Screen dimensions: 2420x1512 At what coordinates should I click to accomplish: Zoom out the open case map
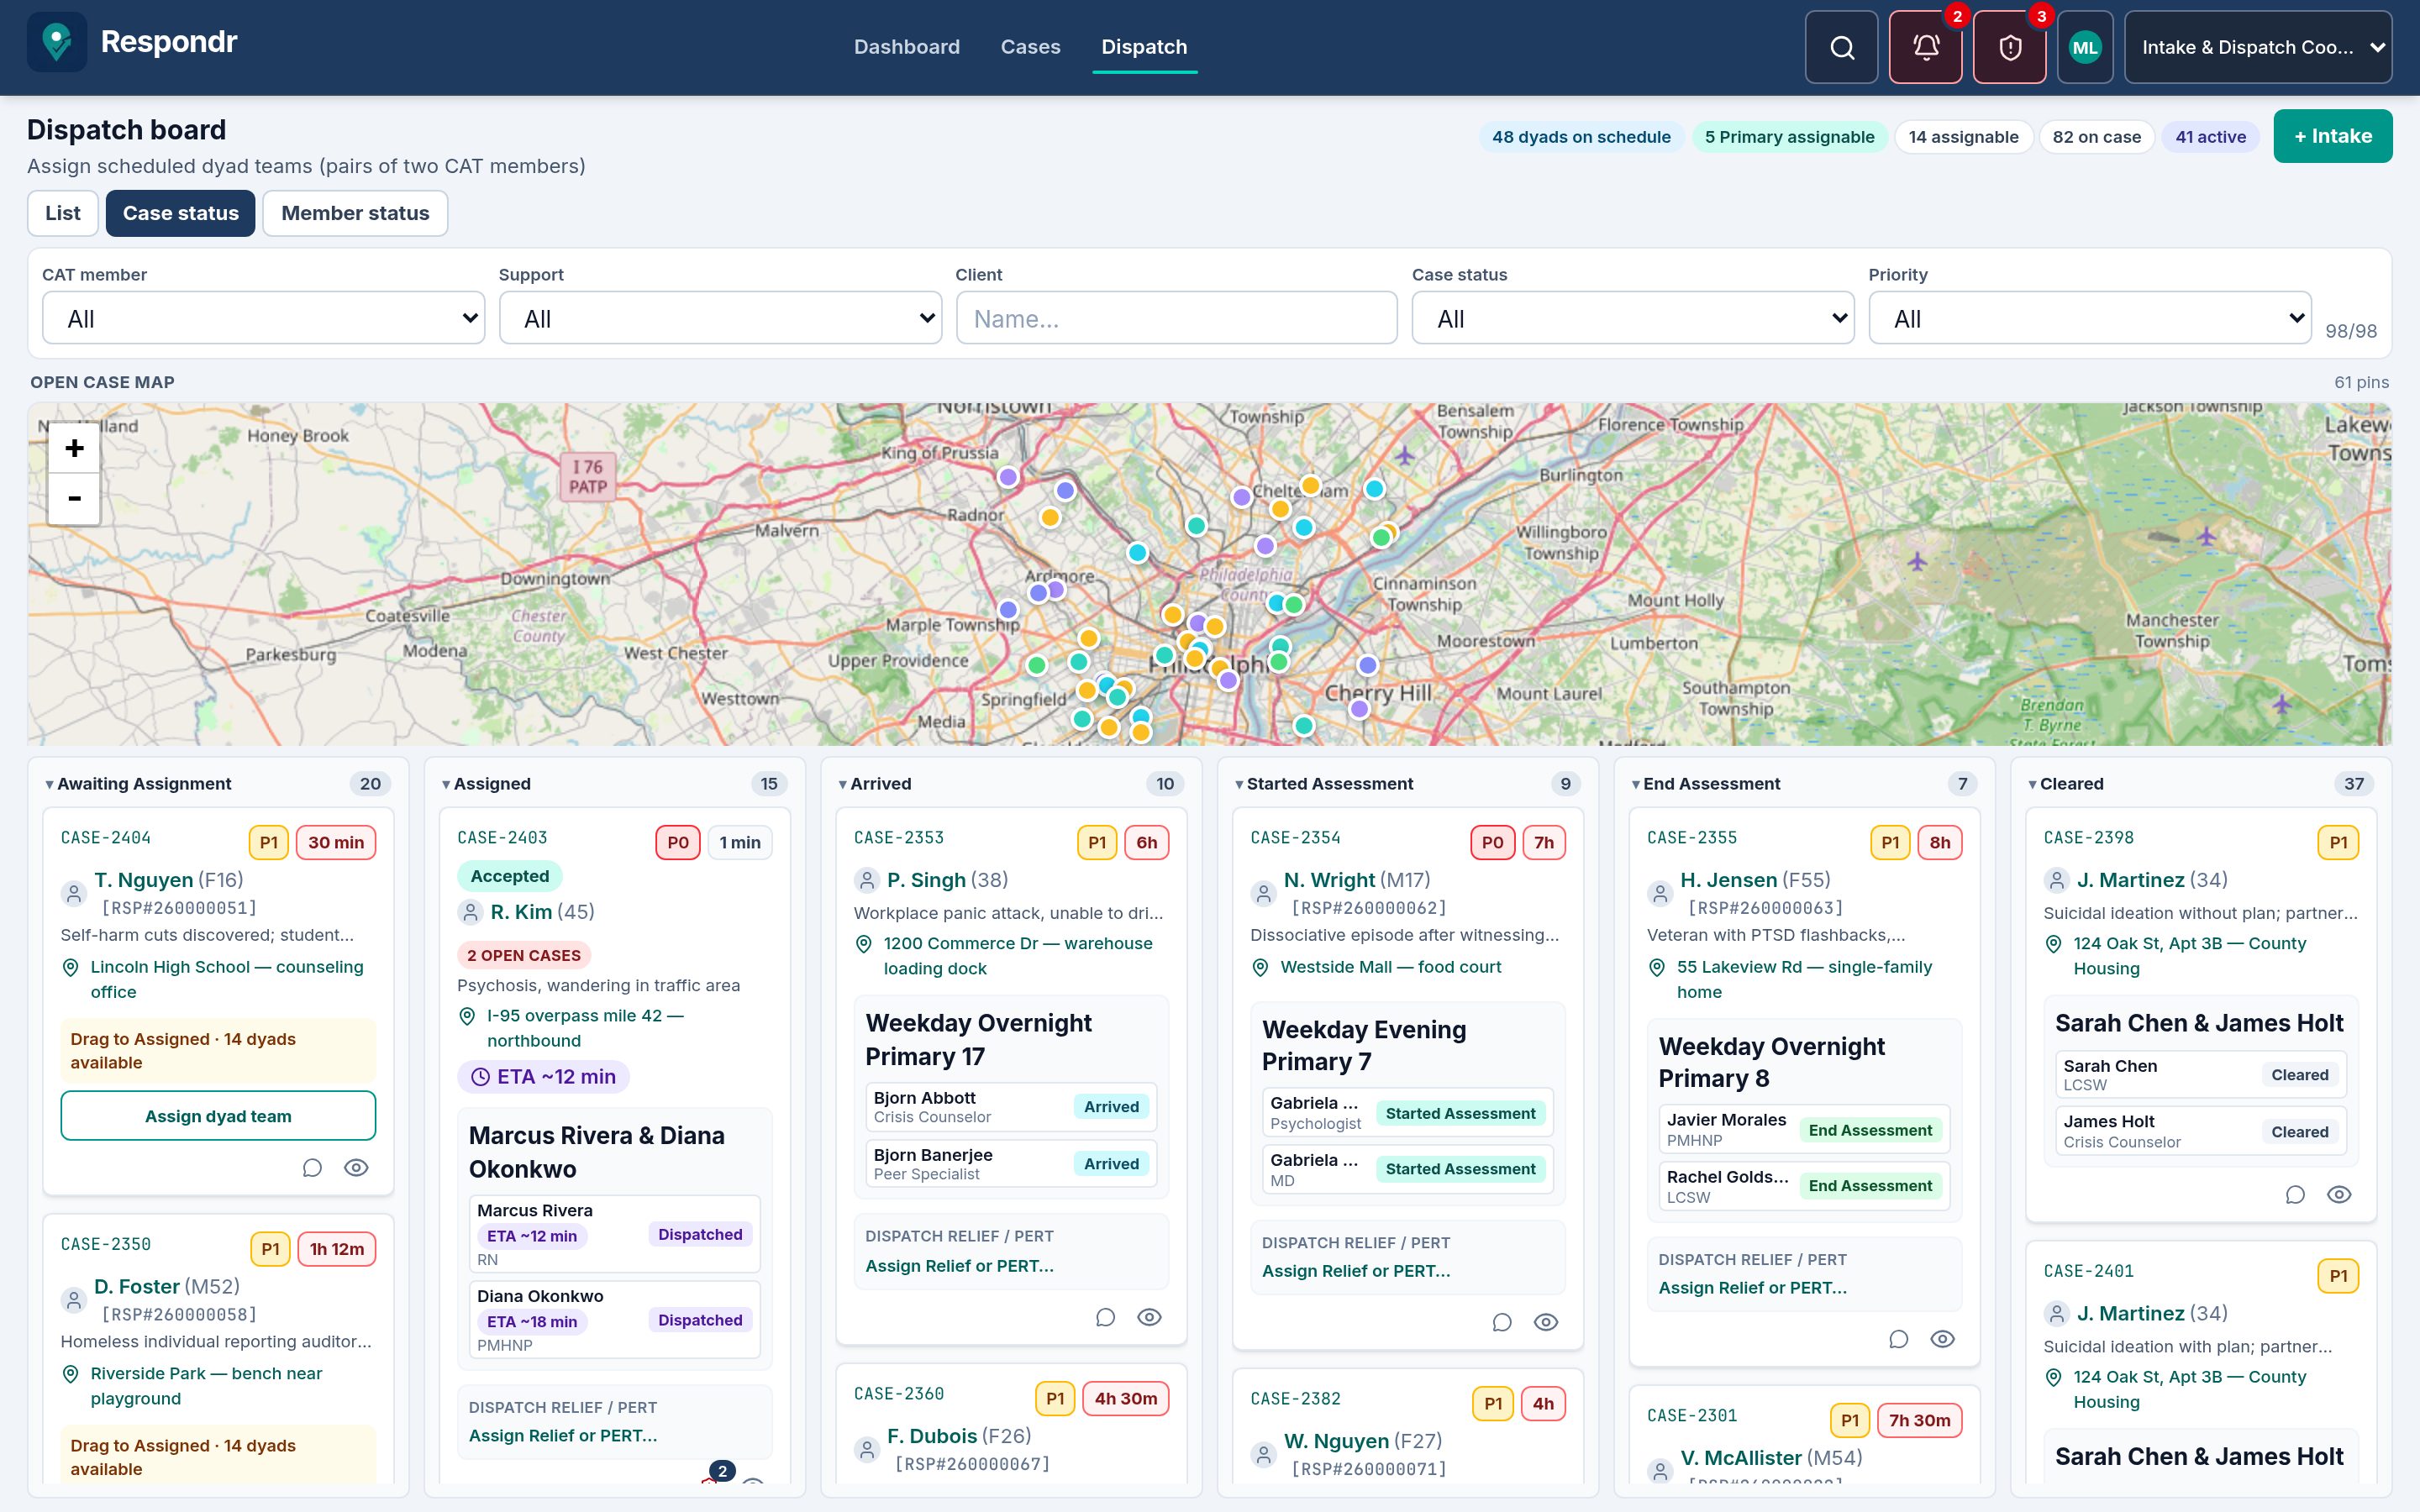pos(74,498)
